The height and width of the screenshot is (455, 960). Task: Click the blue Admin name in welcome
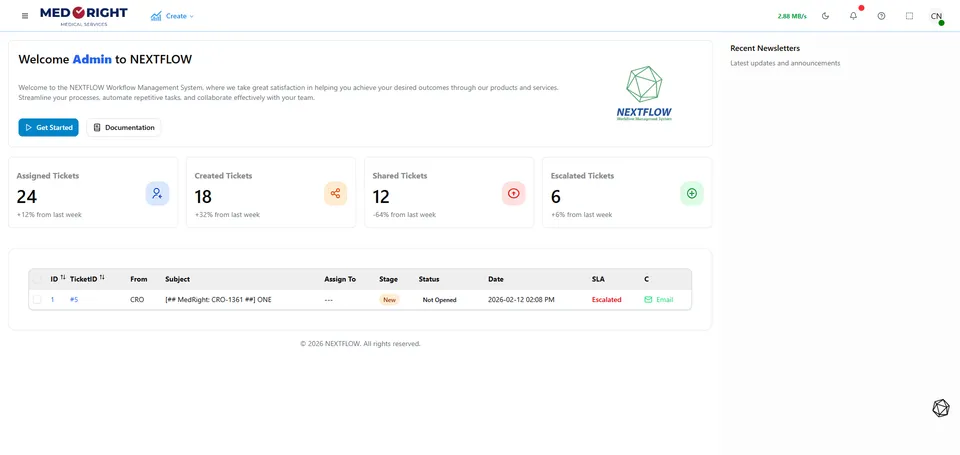92,59
